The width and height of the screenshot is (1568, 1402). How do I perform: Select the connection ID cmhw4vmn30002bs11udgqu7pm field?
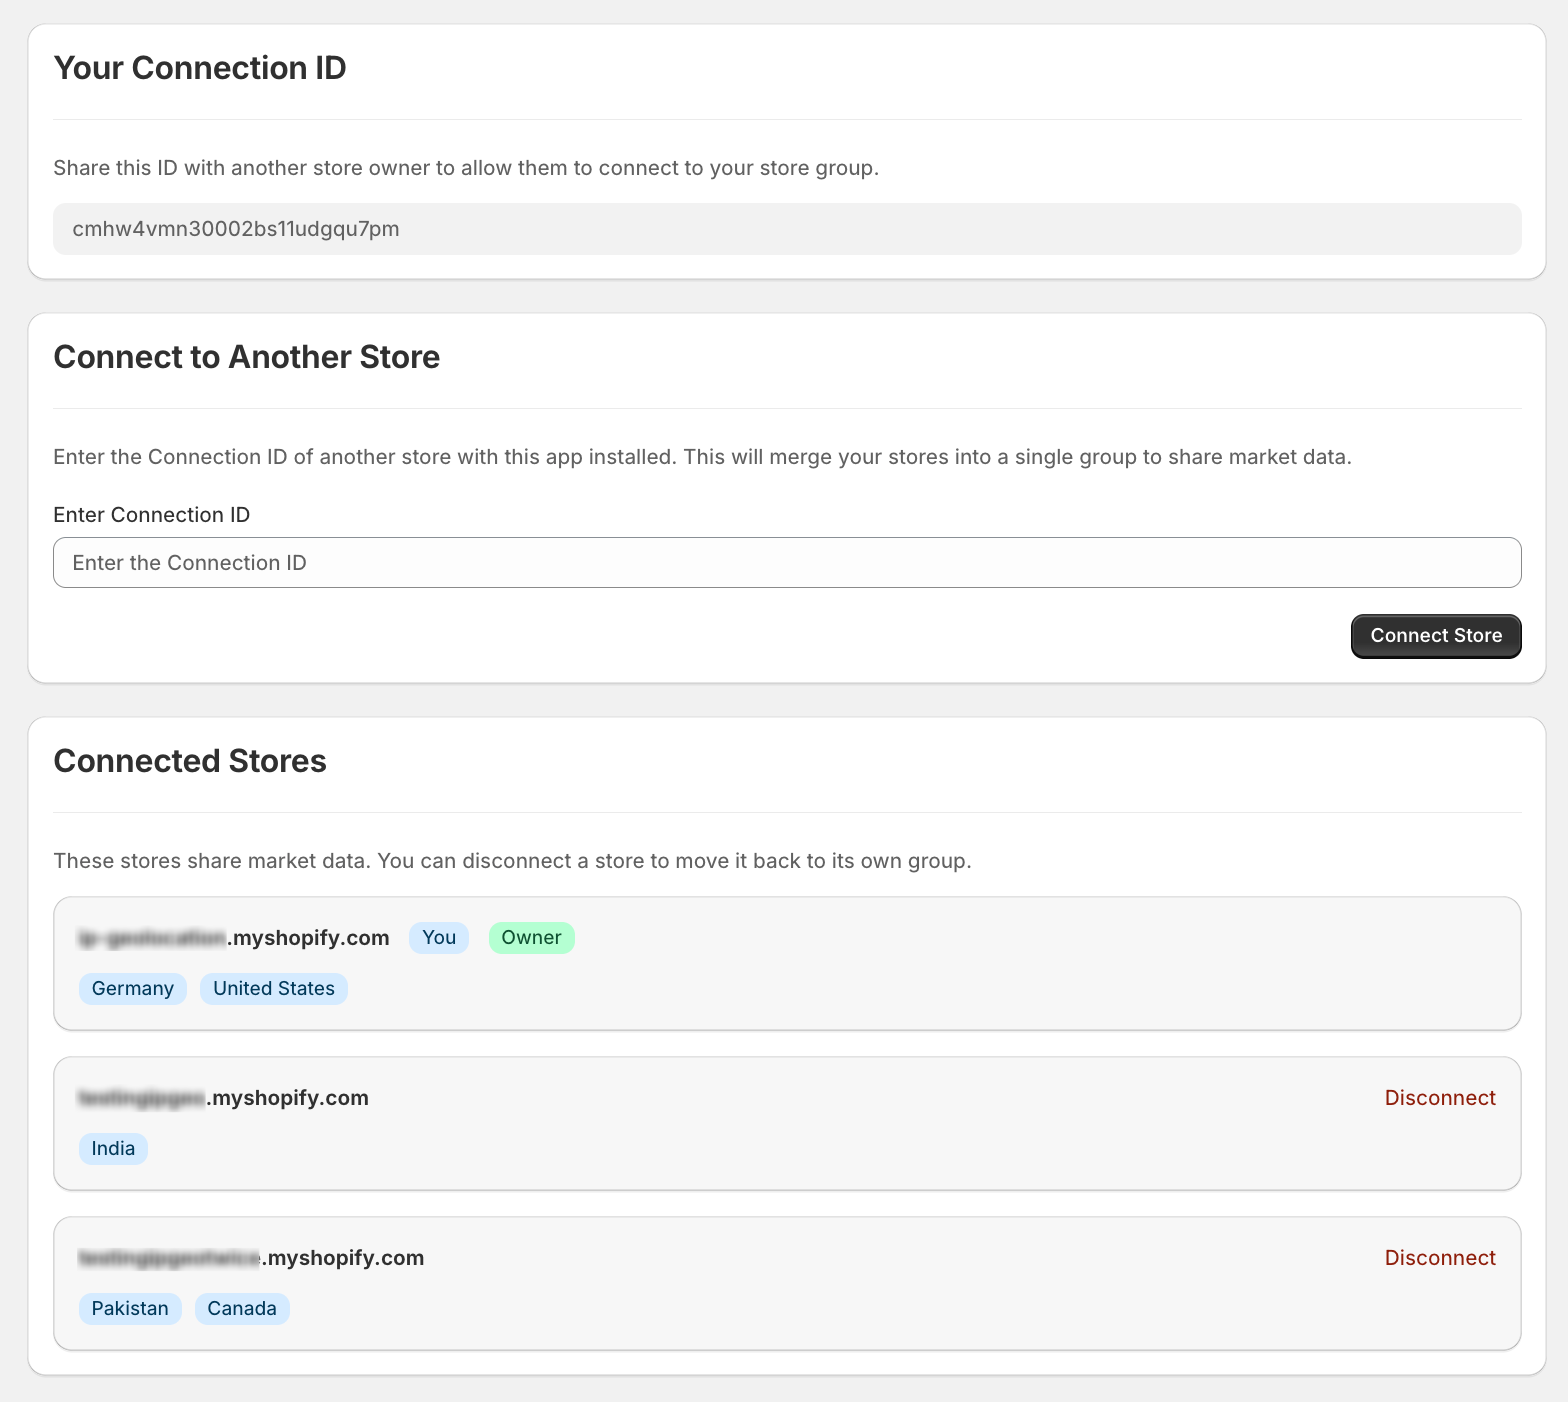pyautogui.click(x=787, y=229)
